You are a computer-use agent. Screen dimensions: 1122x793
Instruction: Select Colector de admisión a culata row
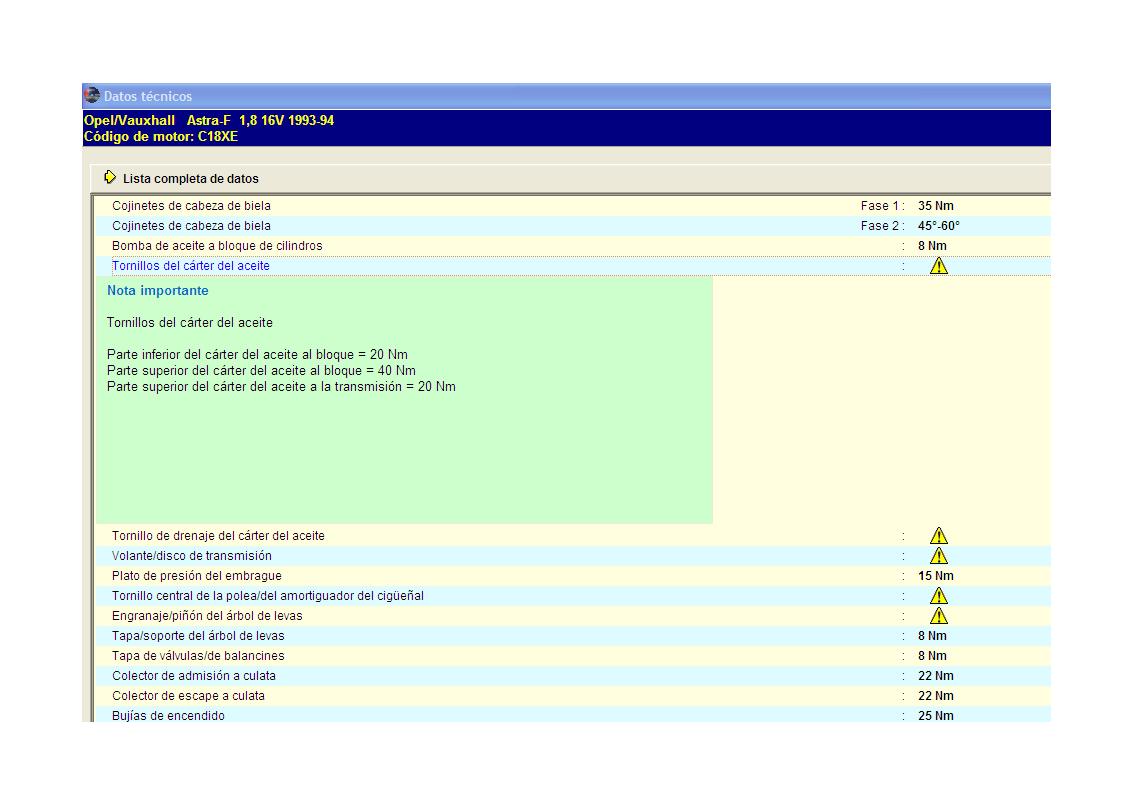point(193,676)
